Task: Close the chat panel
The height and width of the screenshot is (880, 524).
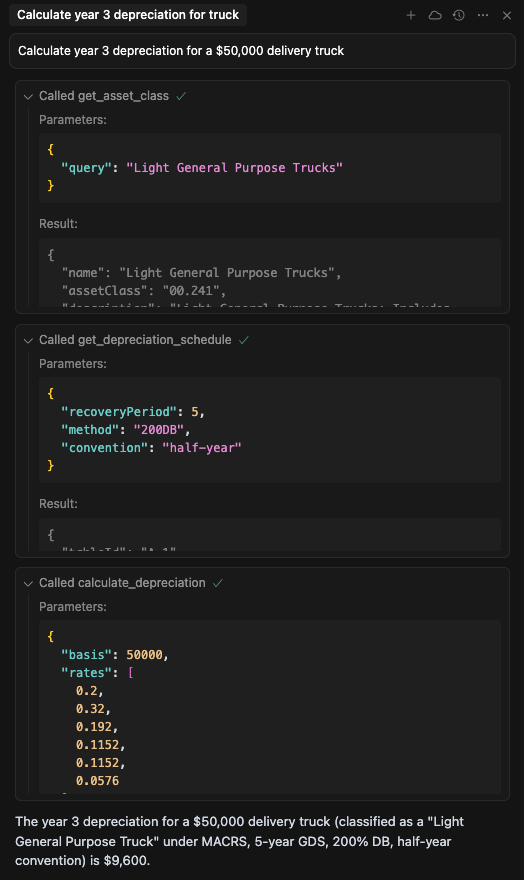Action: 507,15
